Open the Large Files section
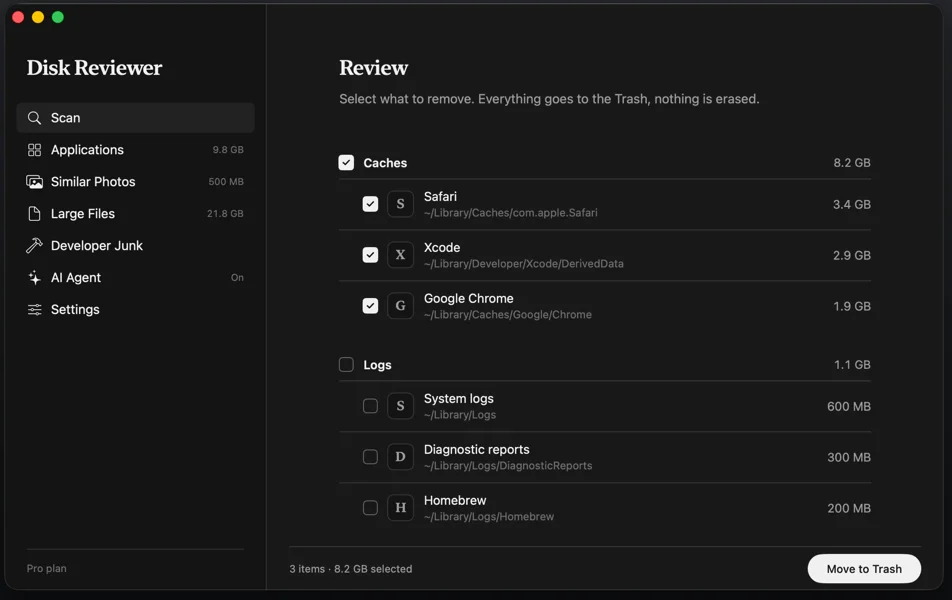This screenshot has height=600, width=952. pyautogui.click(x=135, y=214)
